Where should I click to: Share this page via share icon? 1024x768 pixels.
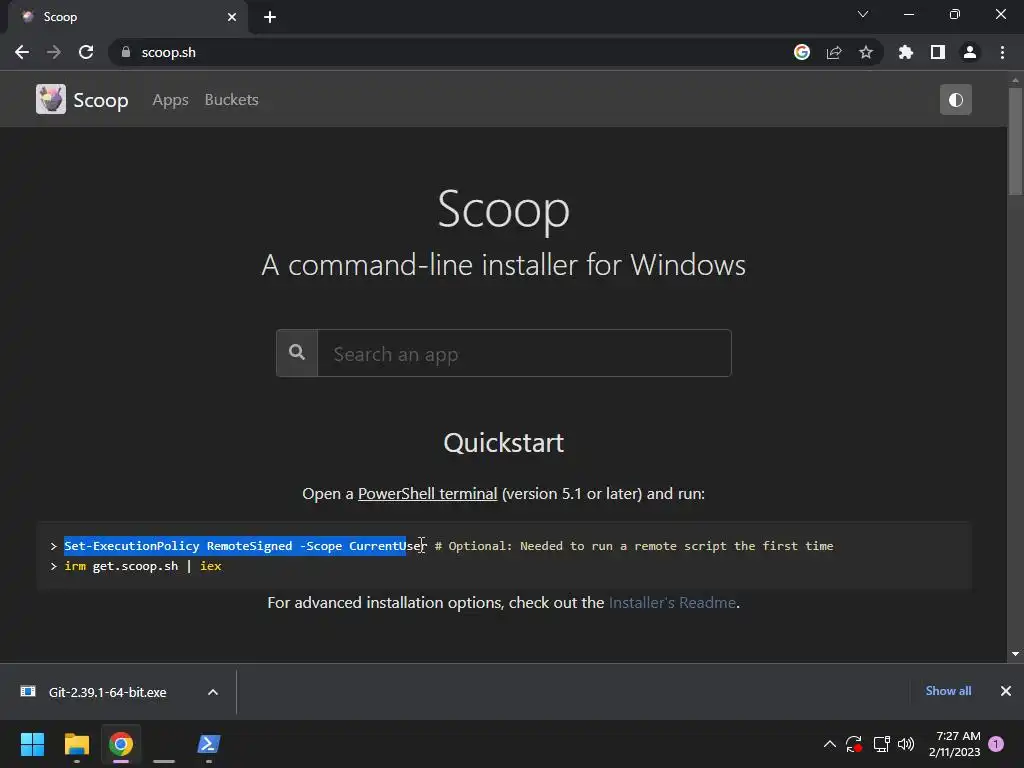click(x=834, y=52)
